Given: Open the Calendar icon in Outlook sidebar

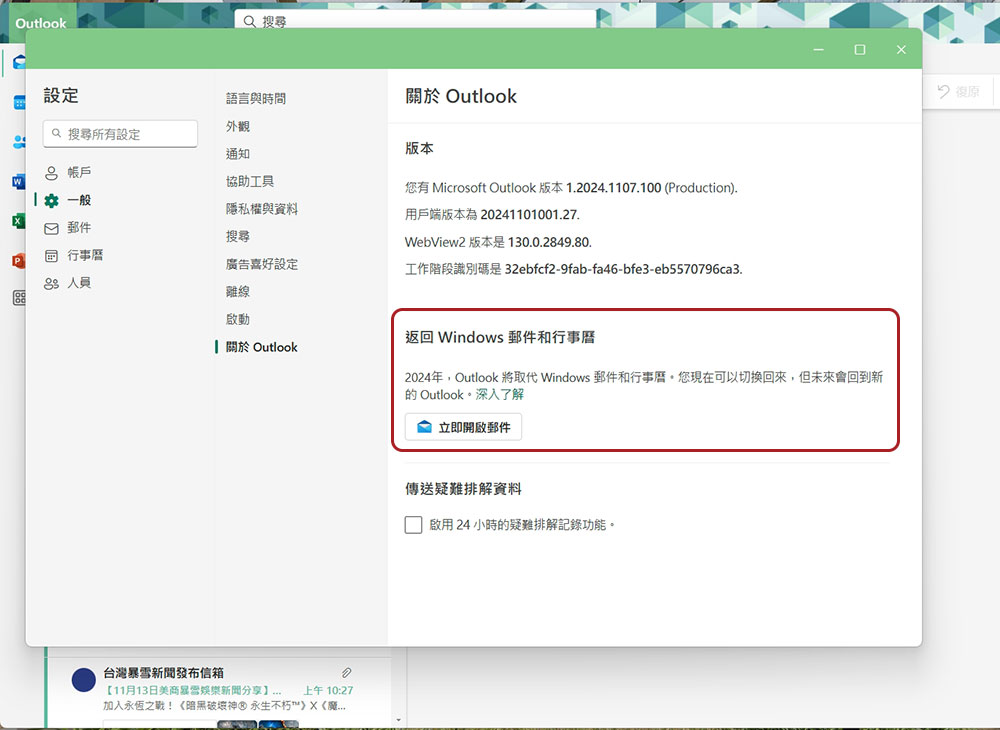Looking at the screenshot, I should coord(19,103).
